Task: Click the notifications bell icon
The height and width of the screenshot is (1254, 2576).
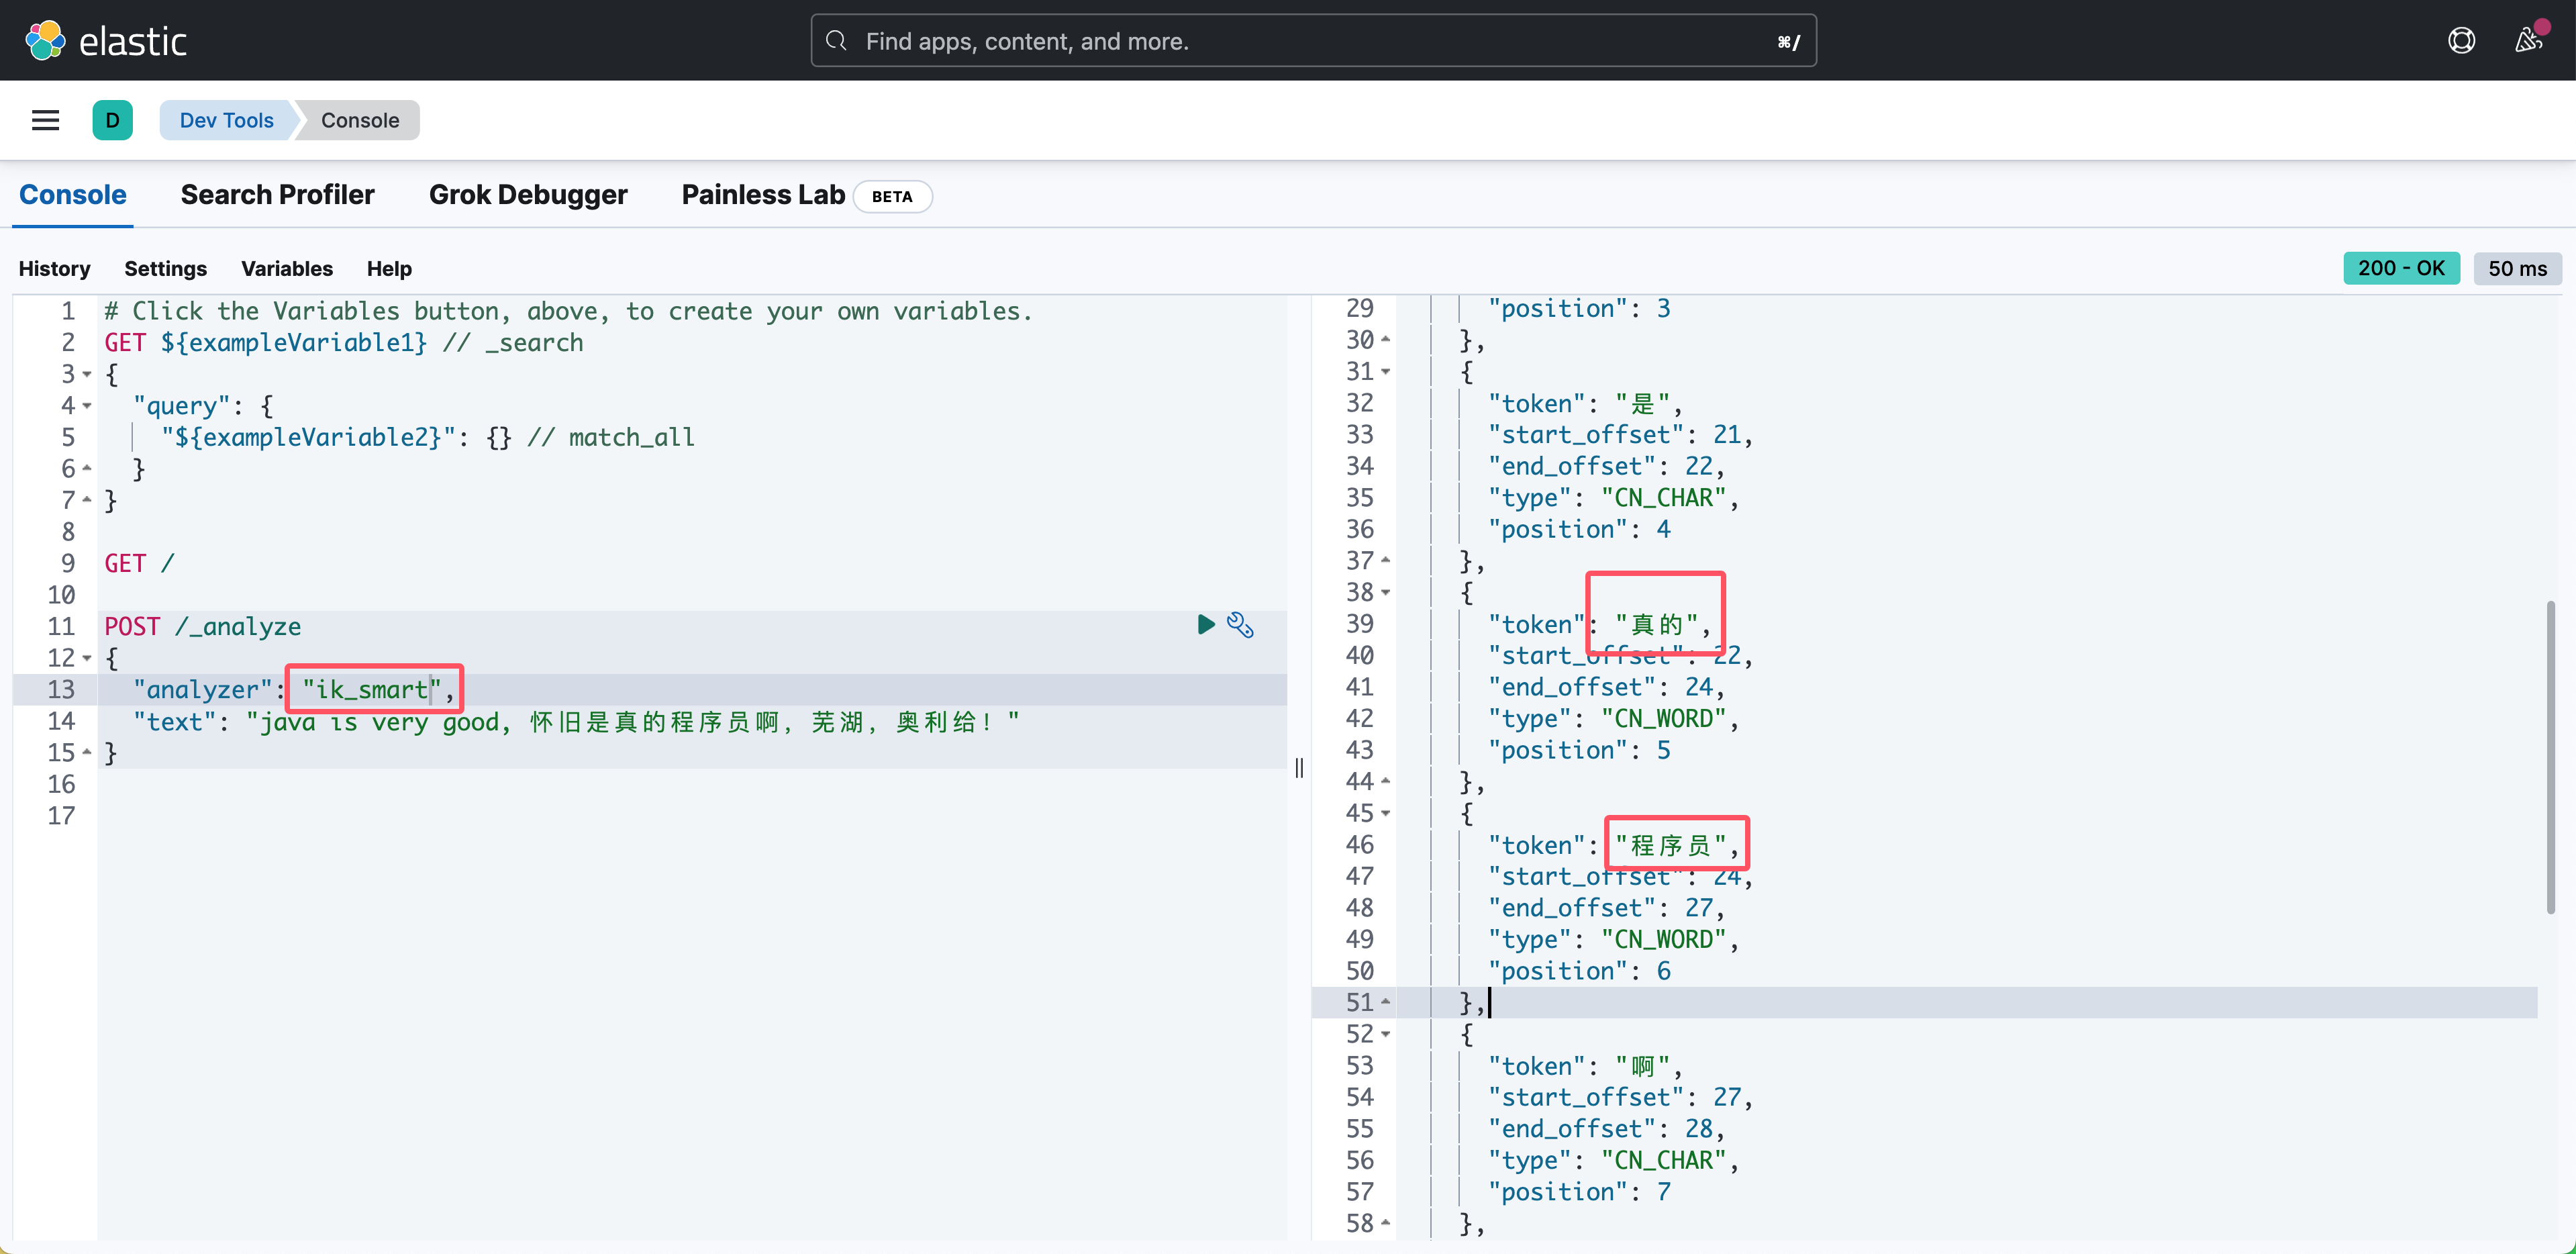Action: pos(2528,40)
